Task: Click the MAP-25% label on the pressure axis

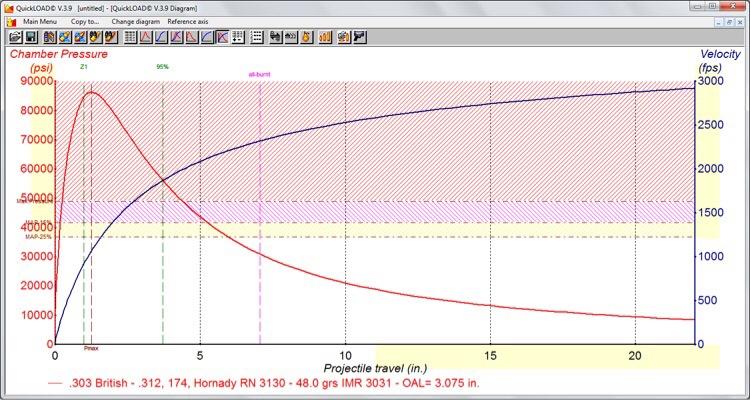Action: [38, 237]
